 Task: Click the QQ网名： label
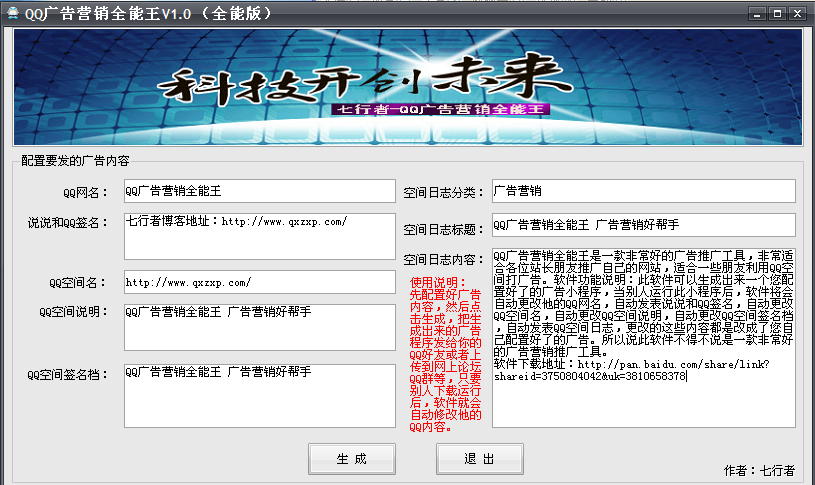(85, 192)
